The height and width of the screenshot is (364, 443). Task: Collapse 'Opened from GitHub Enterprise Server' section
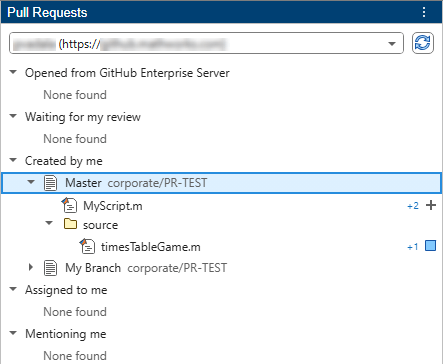click(x=13, y=72)
